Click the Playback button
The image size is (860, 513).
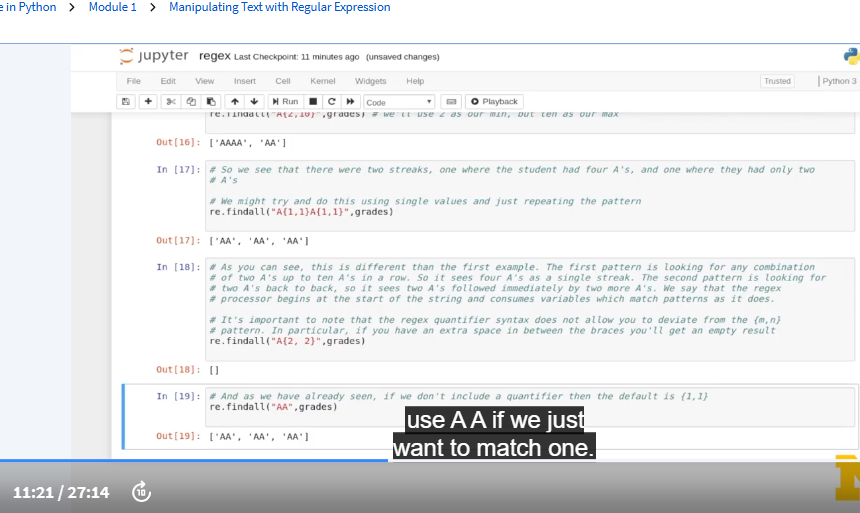pyautogui.click(x=495, y=102)
